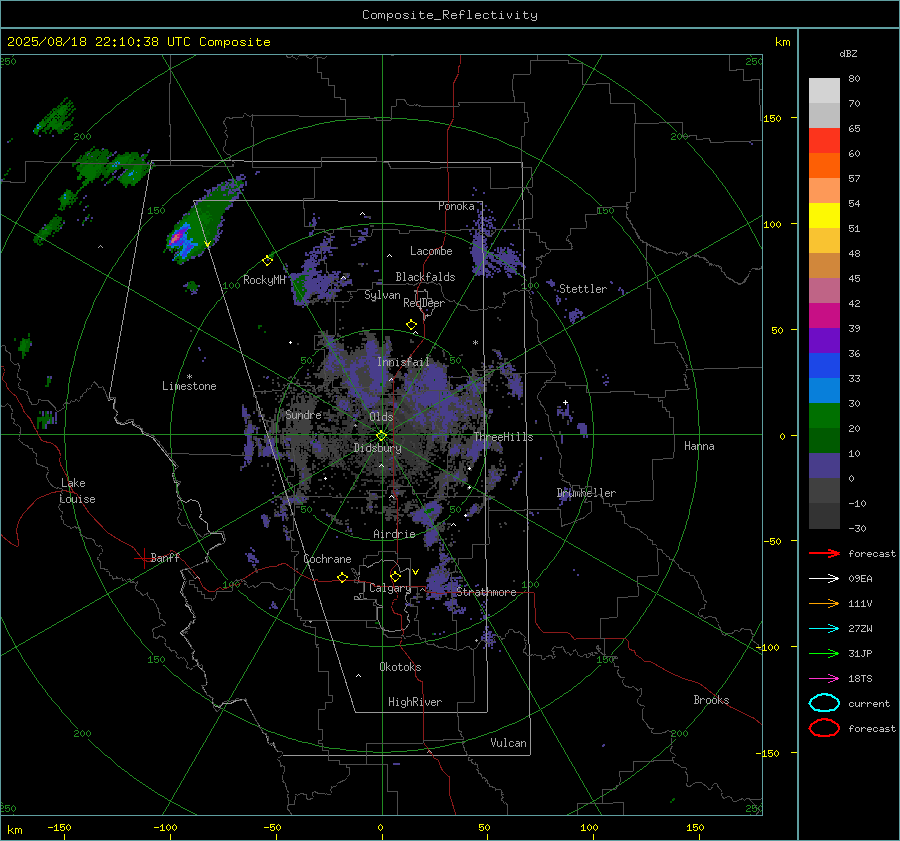This screenshot has height=841, width=900.
Task: Click the Limestone label
Action: point(189,386)
